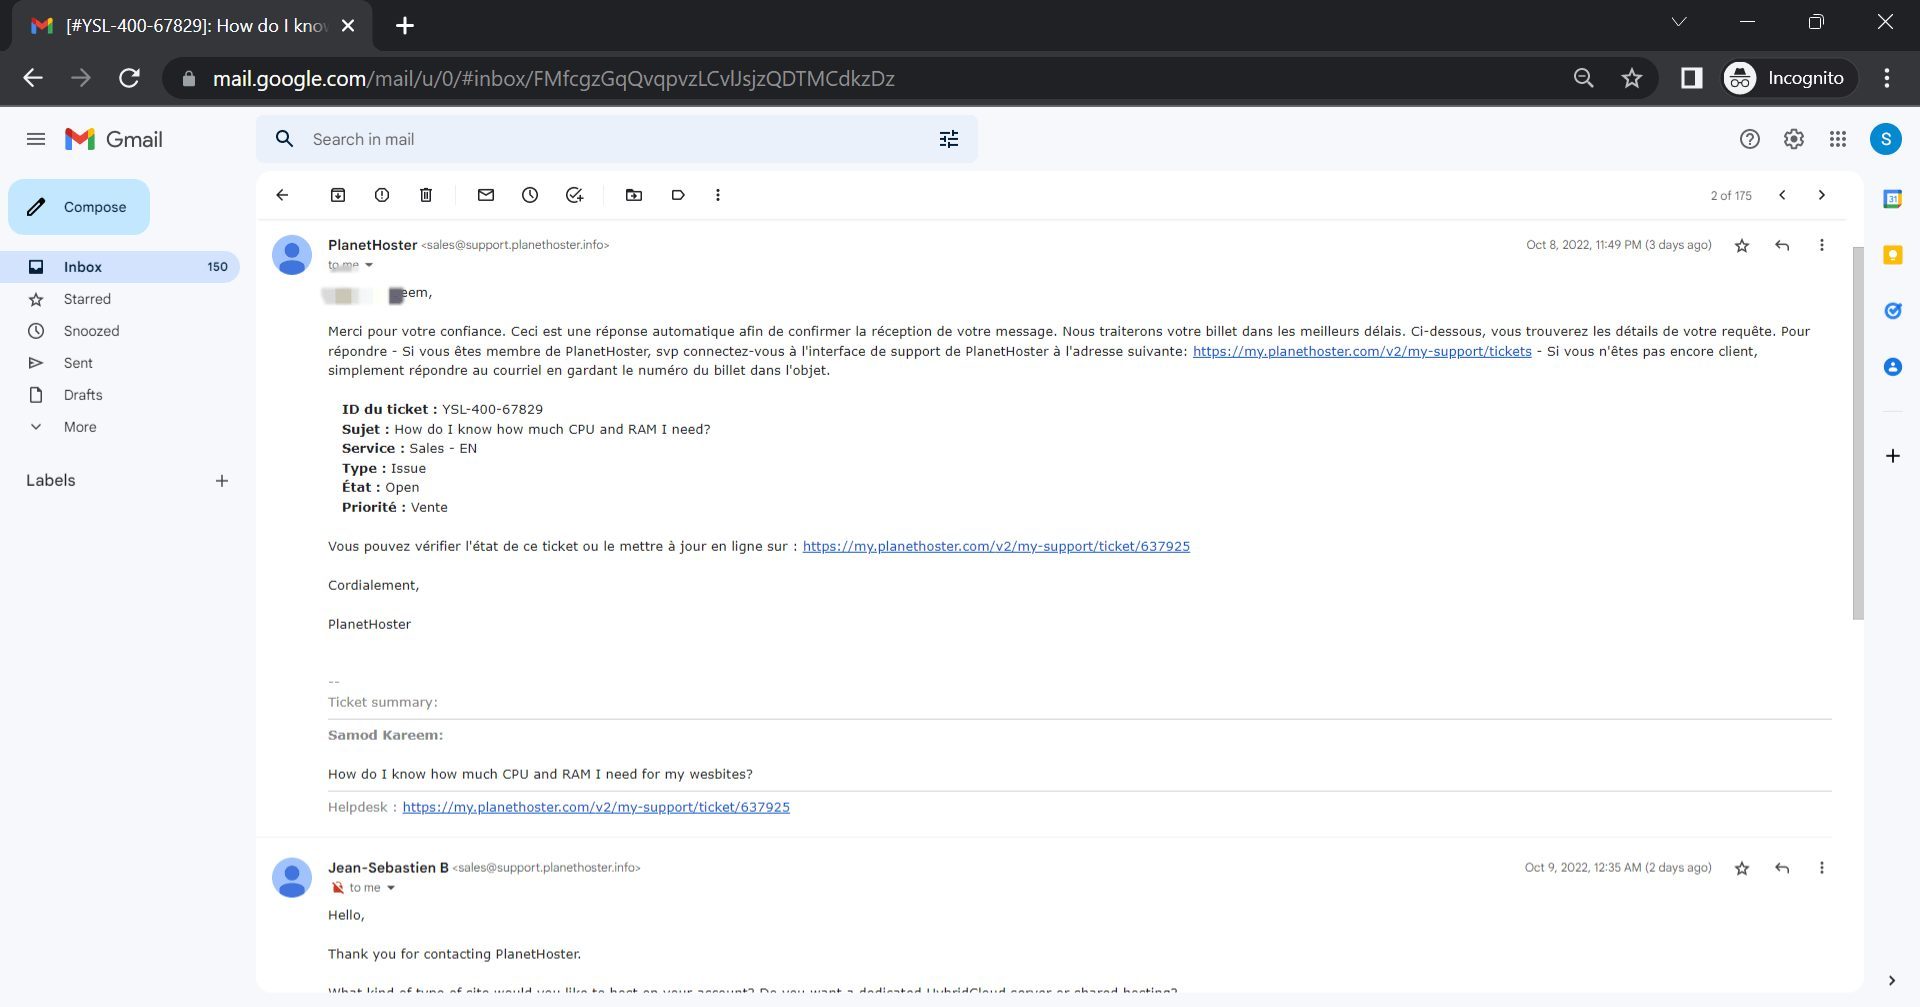Screen dimensions: 1920x1007
Task: Bookmark this page star icon
Action: click(x=1632, y=78)
